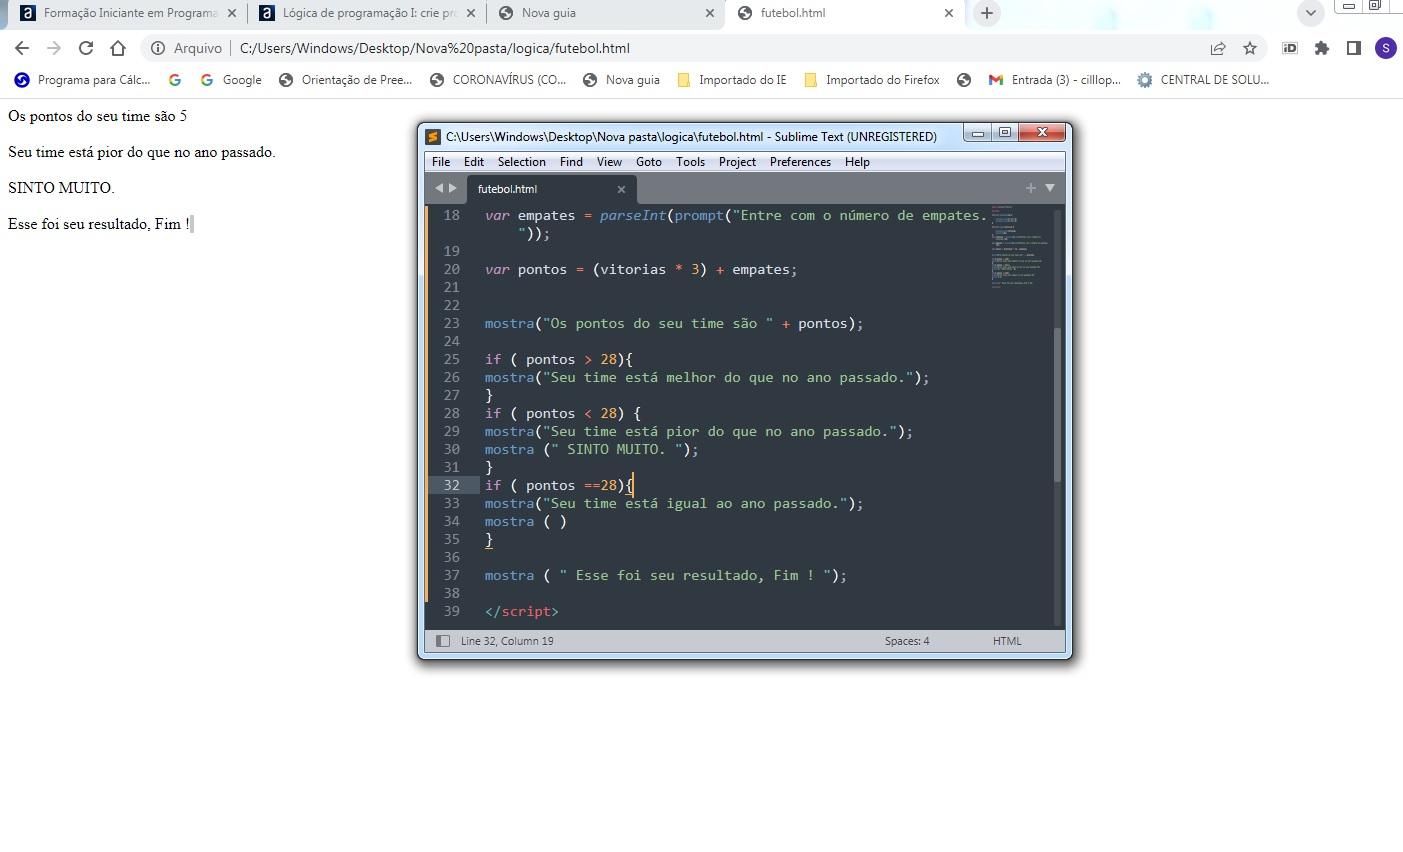Click the Arquivo site info icon
This screenshot has height=852, width=1403.
(x=158, y=48)
